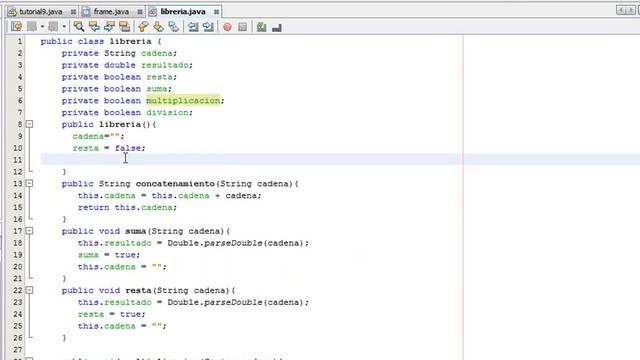
Task: Click line number 6 in the gutter
Action: click(20, 100)
